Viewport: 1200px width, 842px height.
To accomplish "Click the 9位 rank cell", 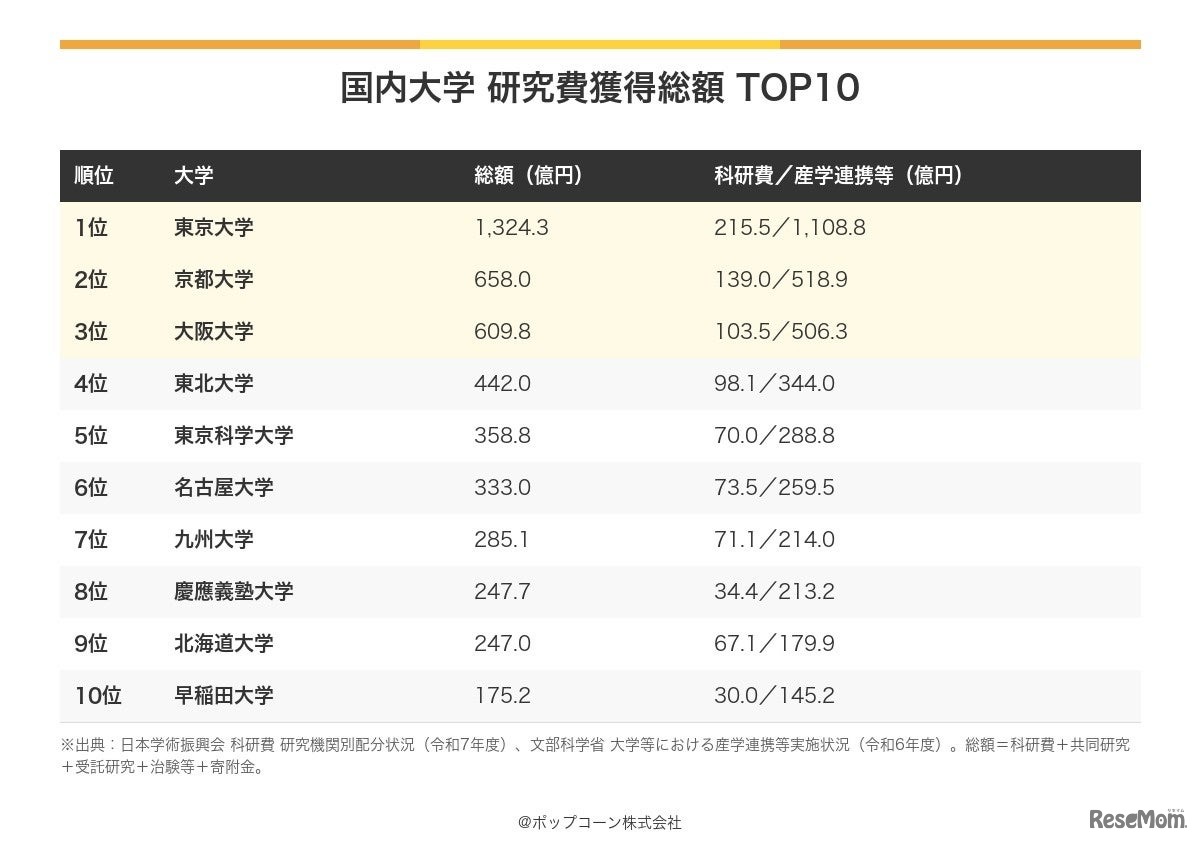I will pos(91,644).
